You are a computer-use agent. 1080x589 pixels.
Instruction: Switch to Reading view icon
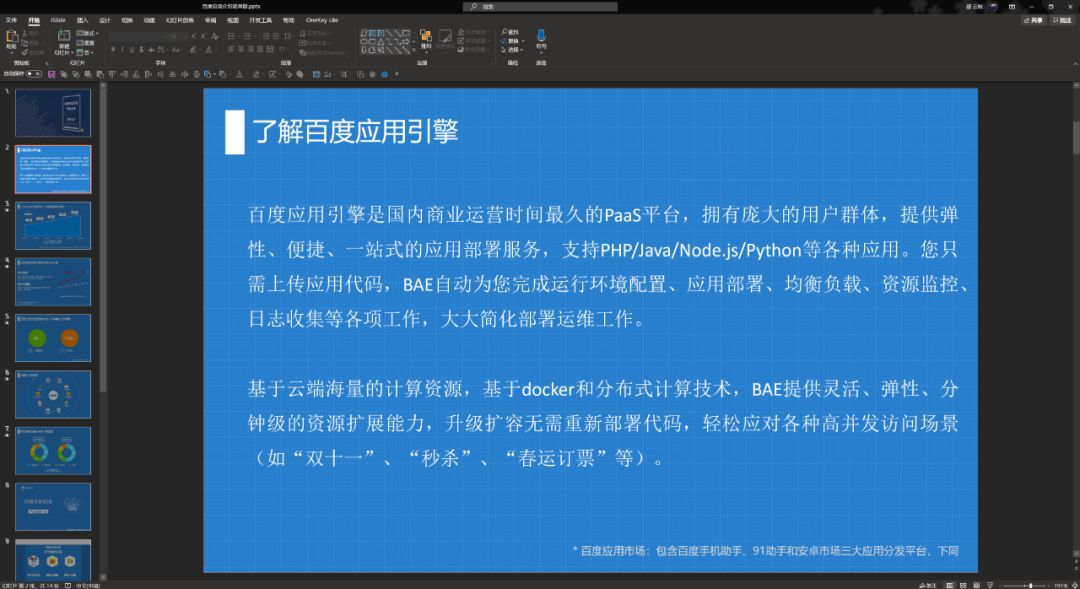977,586
